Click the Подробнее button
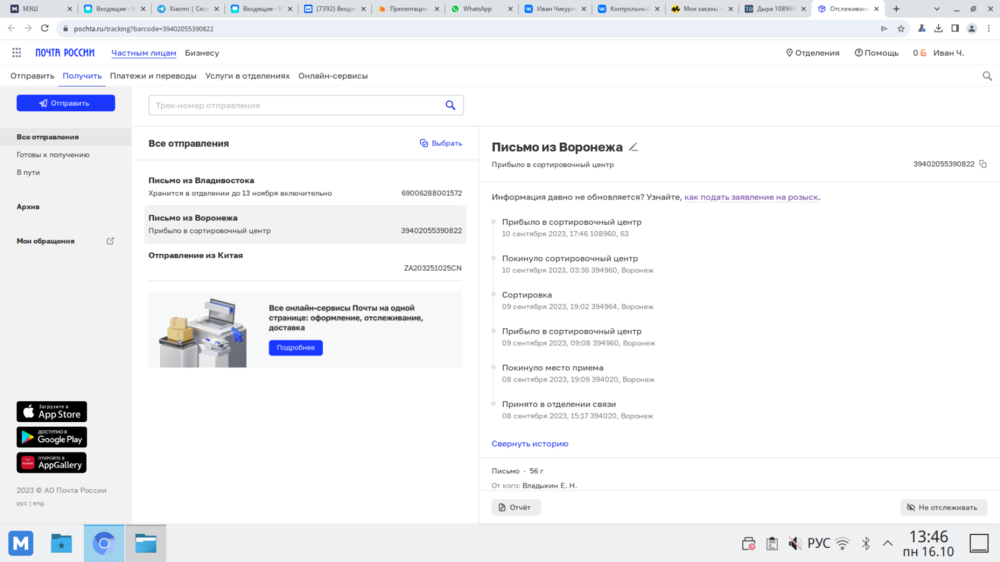The height and width of the screenshot is (562, 1000). click(x=295, y=348)
